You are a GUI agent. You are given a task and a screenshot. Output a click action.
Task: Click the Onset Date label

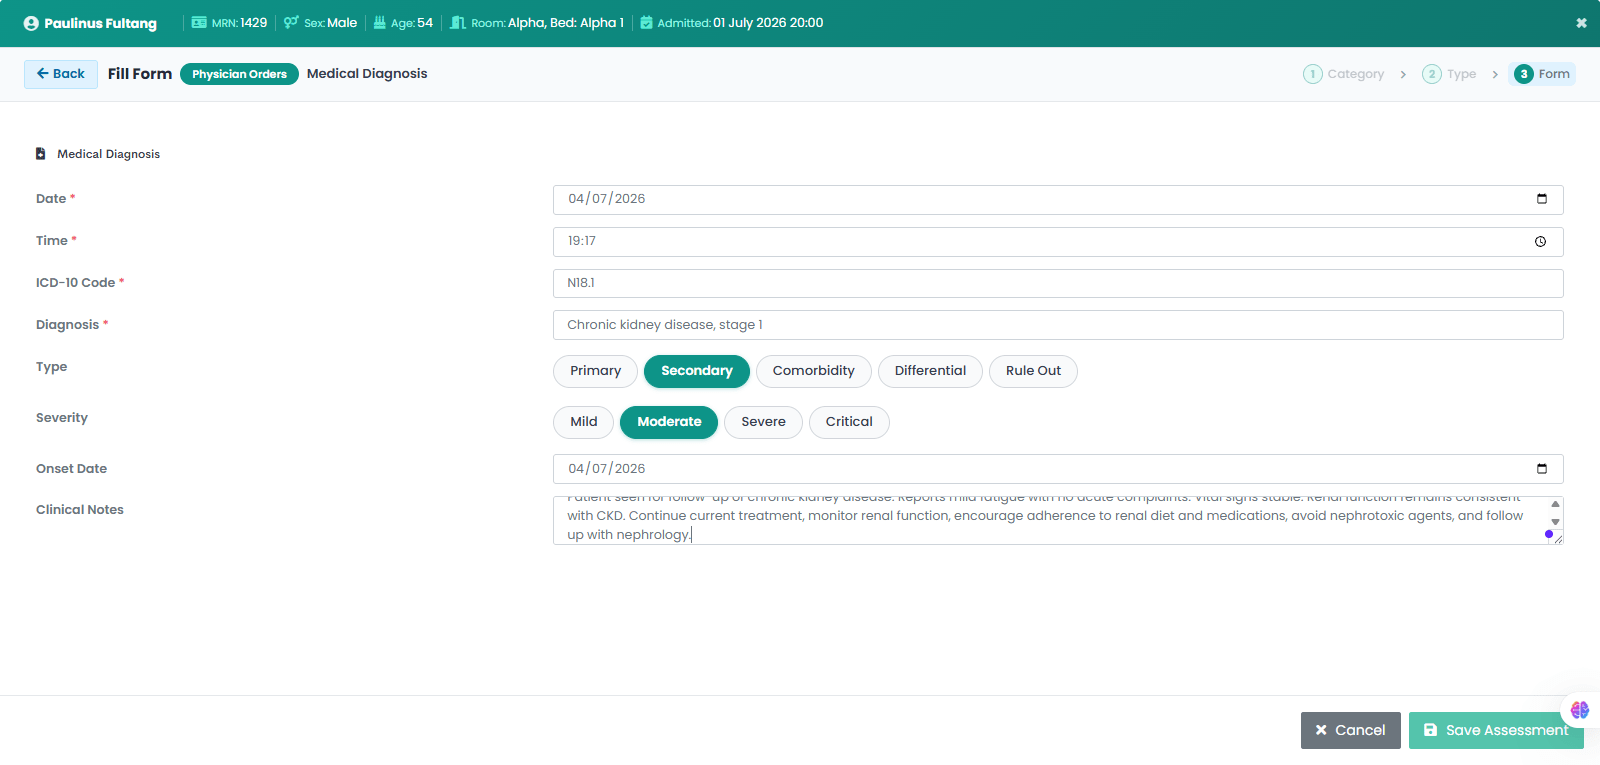71,469
